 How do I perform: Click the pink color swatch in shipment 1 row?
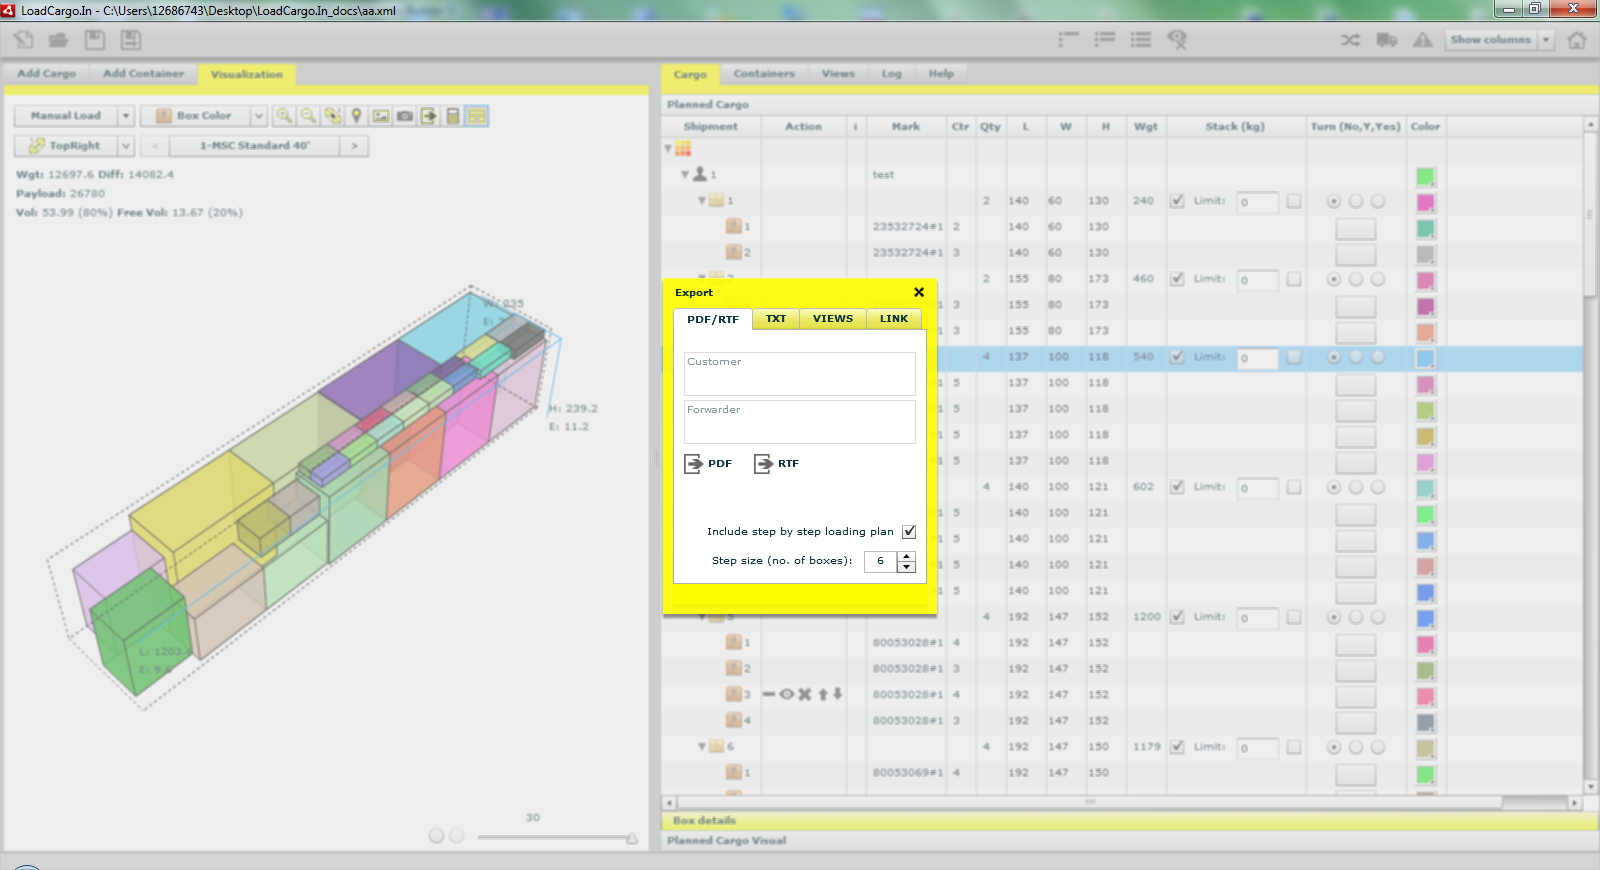(x=1425, y=202)
